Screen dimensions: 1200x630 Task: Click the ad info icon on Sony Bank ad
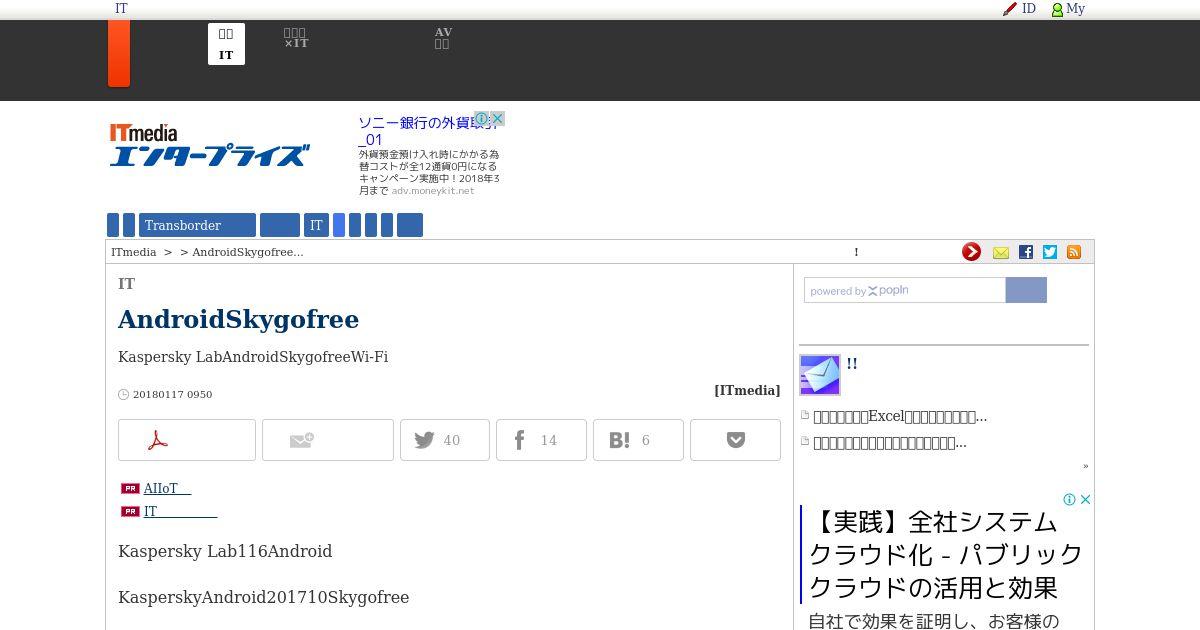pos(481,118)
